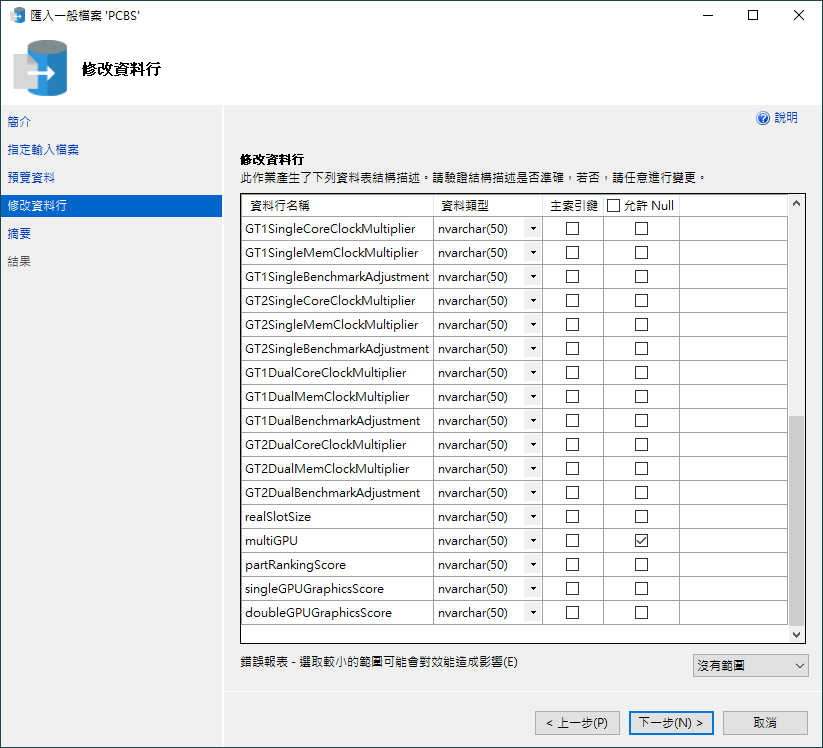The height and width of the screenshot is (748, 823).
Task: Open help via the 說明 question mark icon
Action: 763,118
